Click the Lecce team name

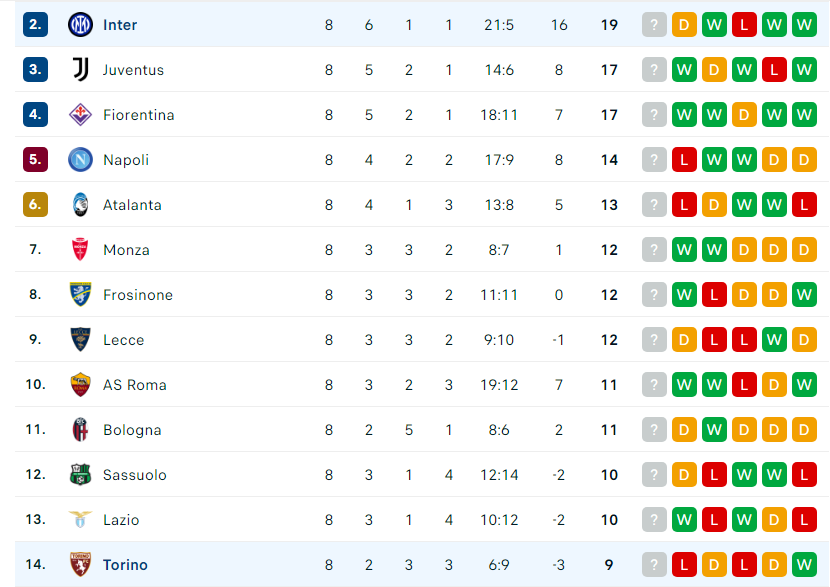click(x=124, y=340)
